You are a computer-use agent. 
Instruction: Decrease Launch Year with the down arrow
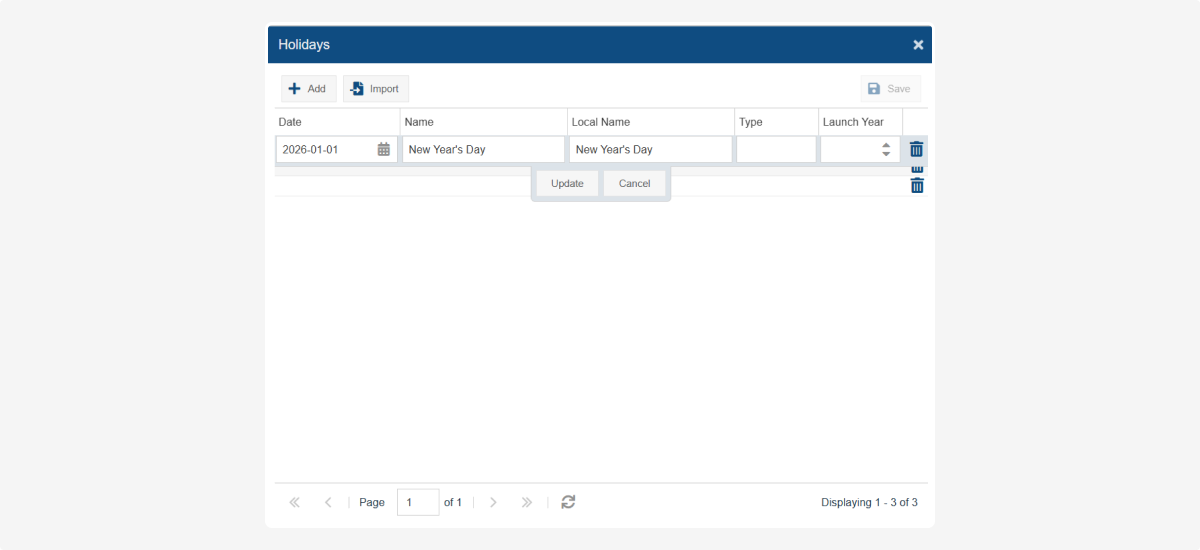tap(886, 155)
